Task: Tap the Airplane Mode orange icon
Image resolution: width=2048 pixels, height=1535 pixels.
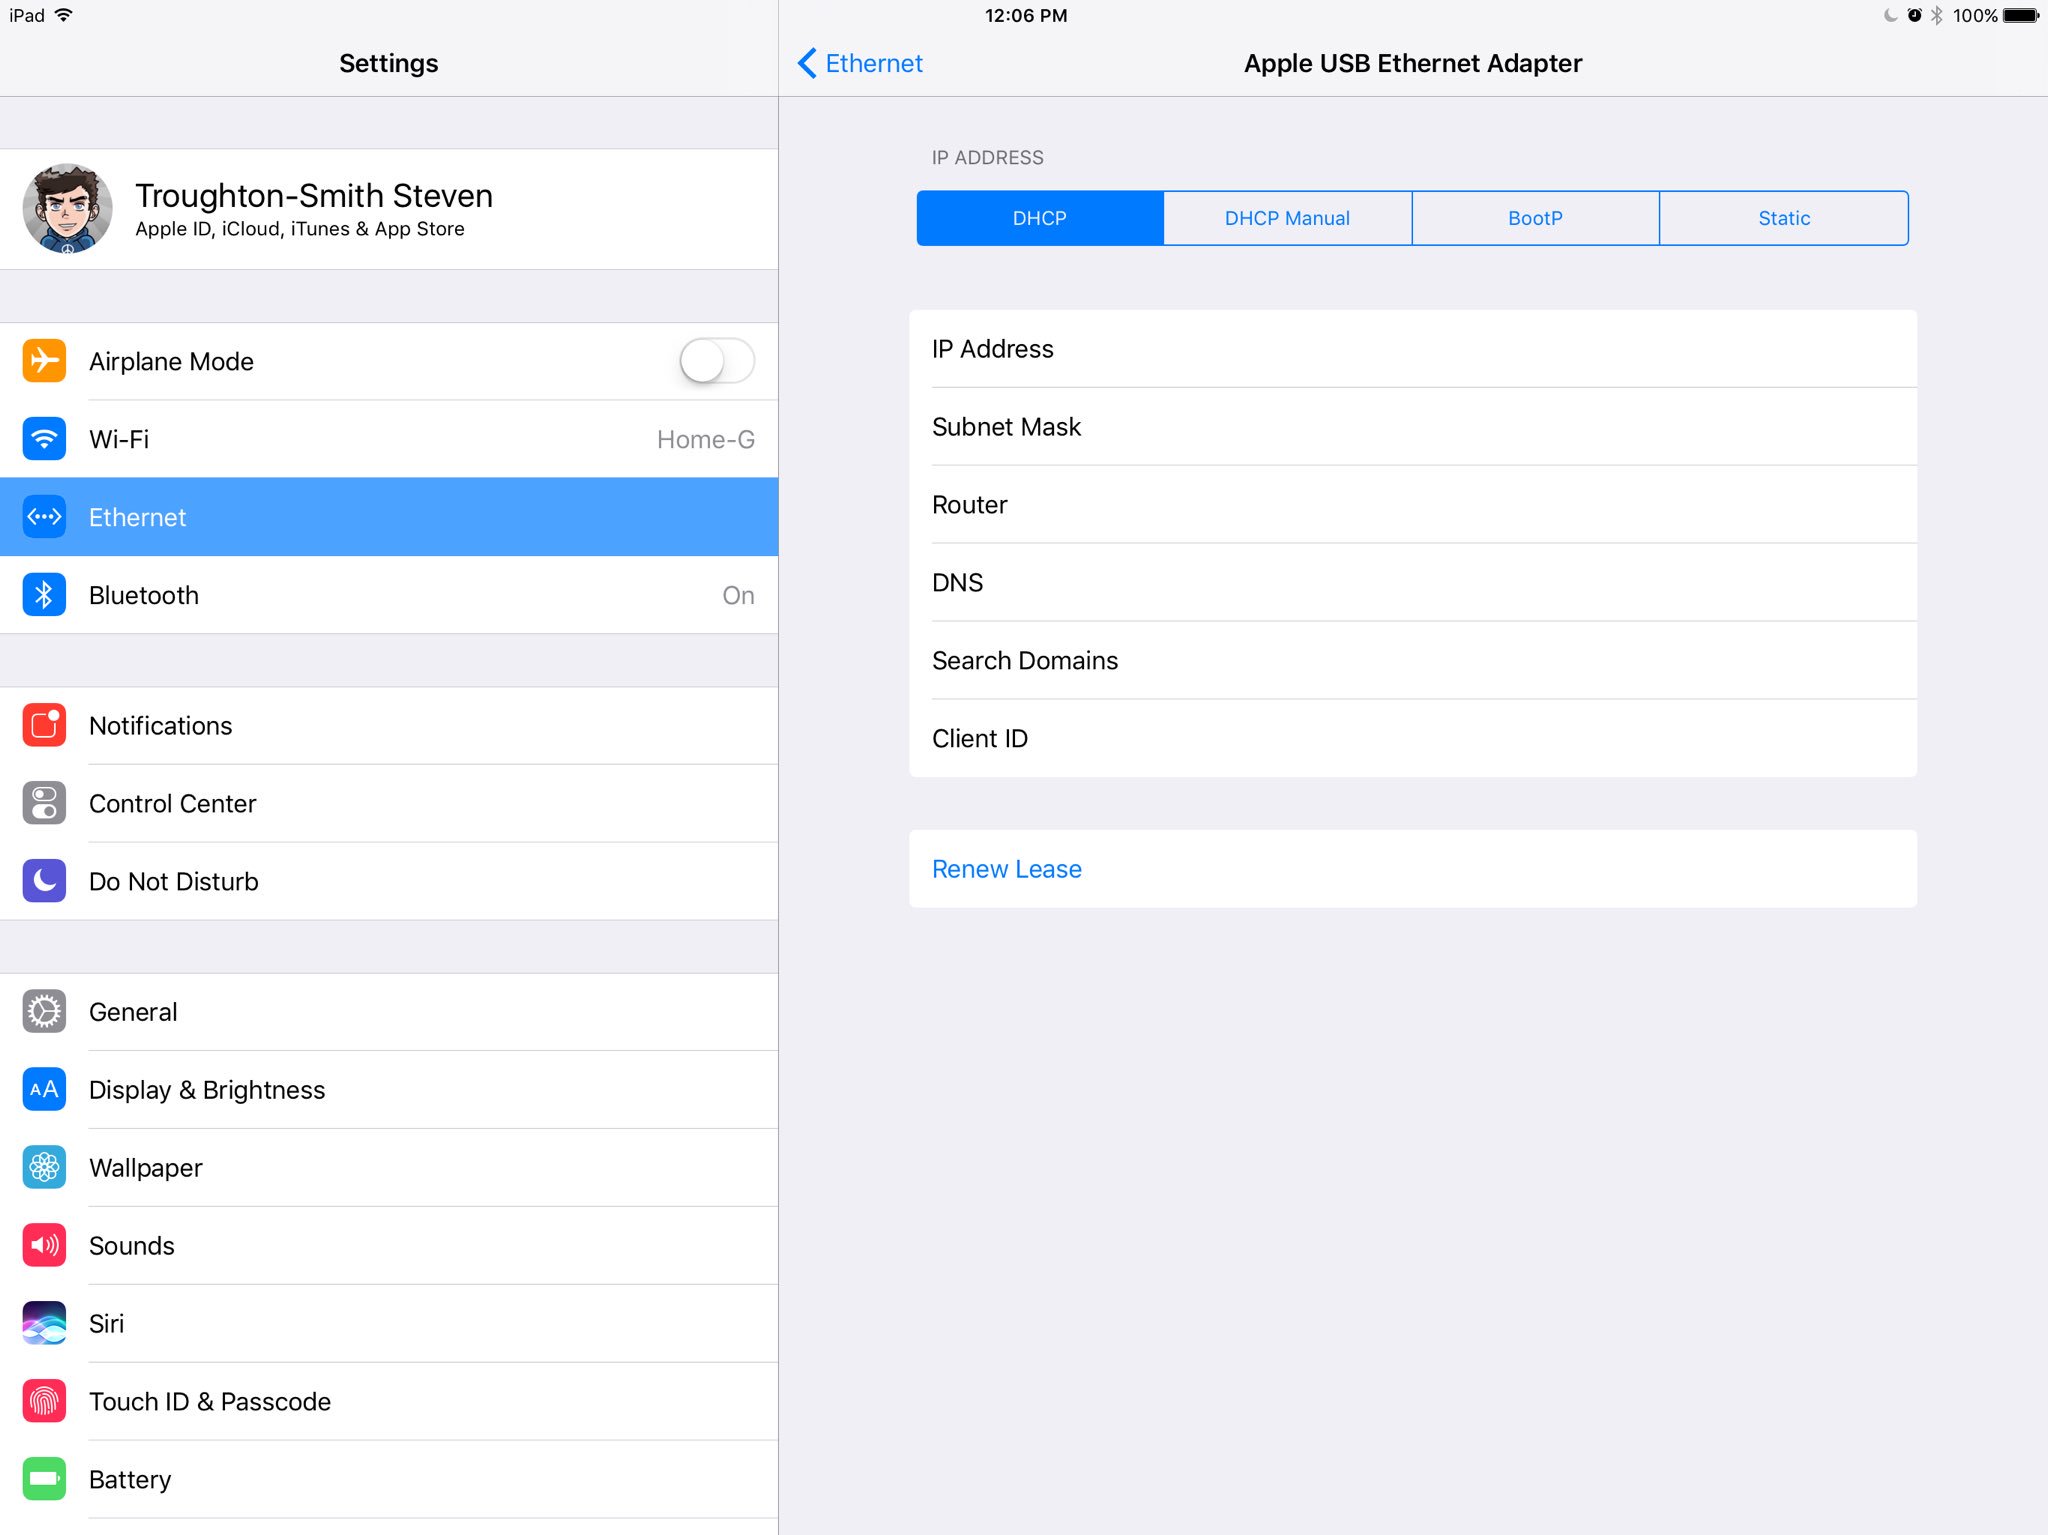Action: coord(44,361)
